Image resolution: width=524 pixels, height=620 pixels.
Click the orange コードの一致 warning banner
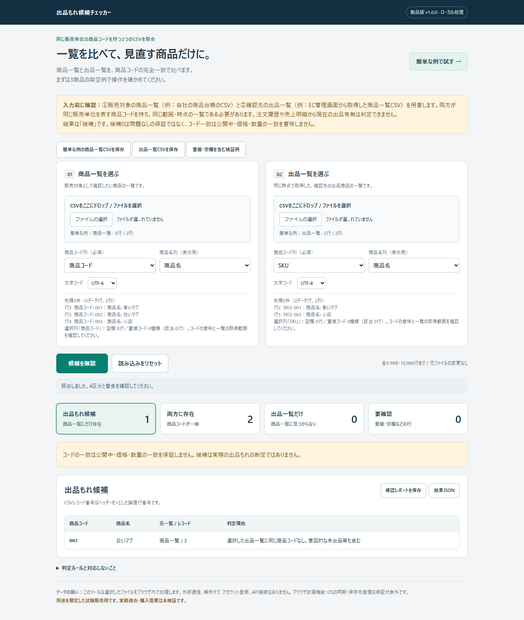click(262, 455)
